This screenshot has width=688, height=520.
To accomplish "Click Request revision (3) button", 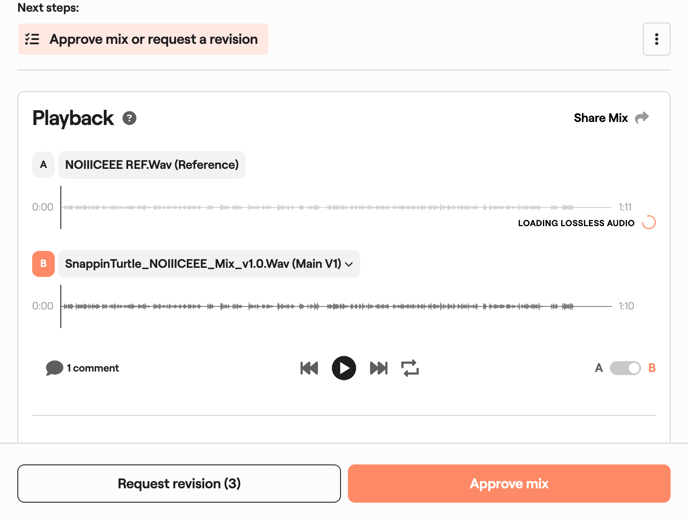I will pos(179,484).
